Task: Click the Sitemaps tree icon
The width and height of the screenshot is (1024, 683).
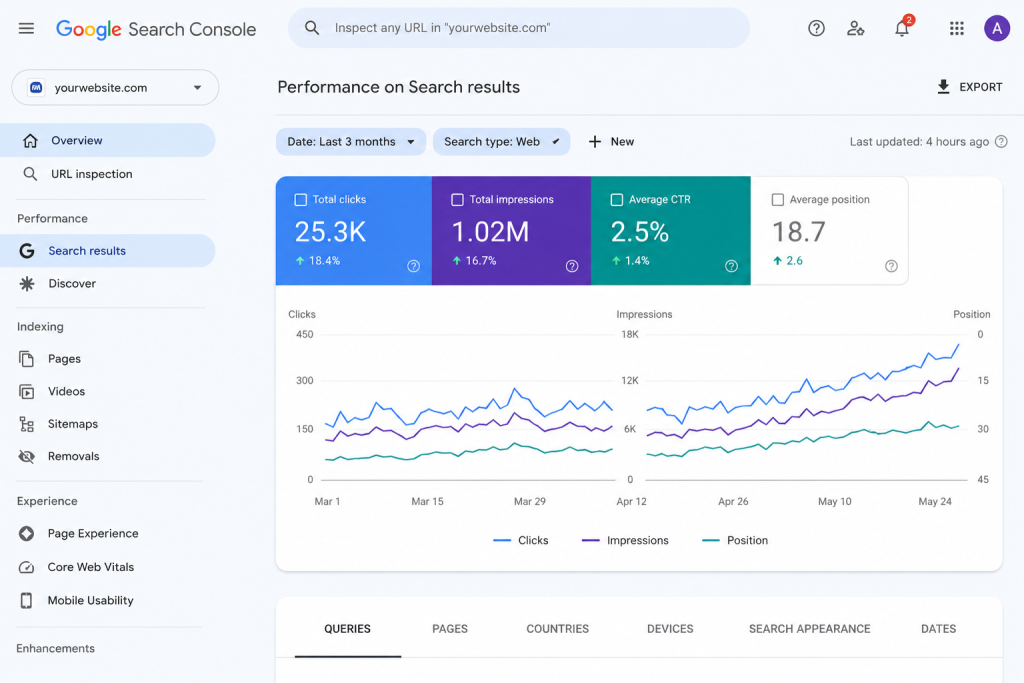Action: click(26, 424)
